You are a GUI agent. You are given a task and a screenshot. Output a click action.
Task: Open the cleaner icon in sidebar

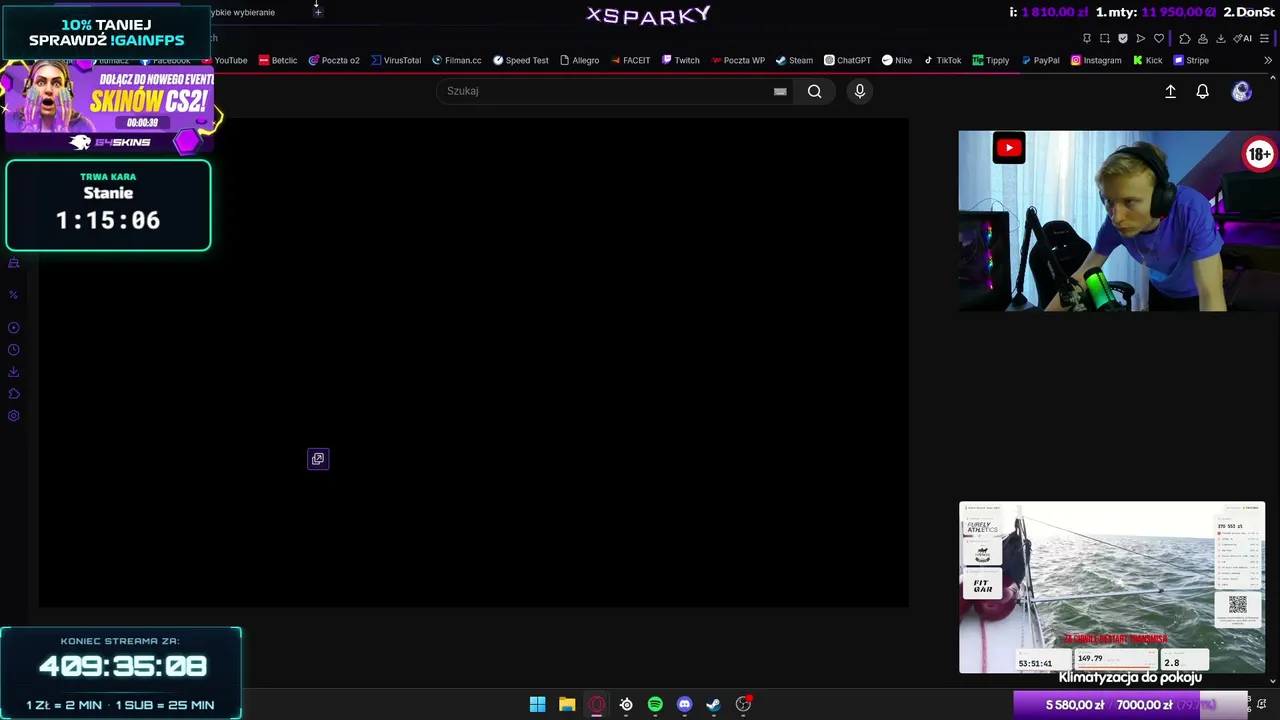point(14,263)
